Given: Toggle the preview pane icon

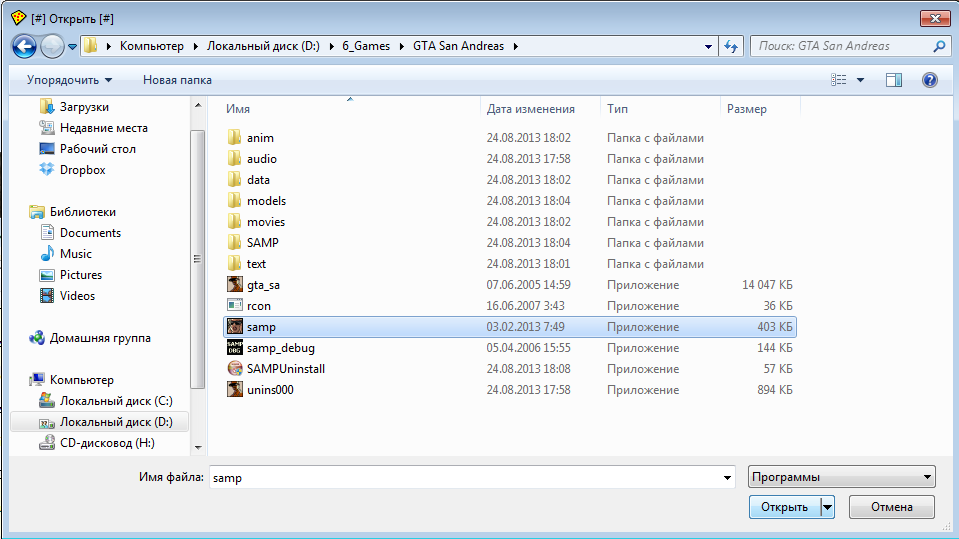Looking at the screenshot, I should 894,80.
